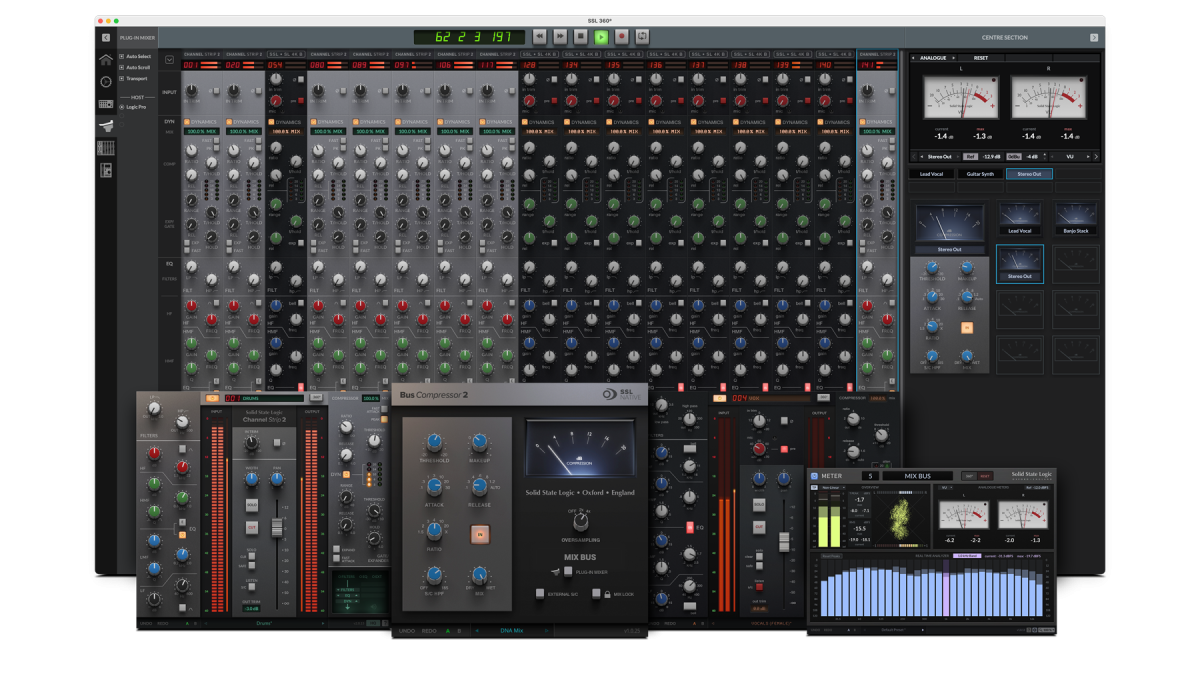Click the Threshold knob in Bus Compressor 2
The width and height of the screenshot is (1200, 686).
coord(433,443)
